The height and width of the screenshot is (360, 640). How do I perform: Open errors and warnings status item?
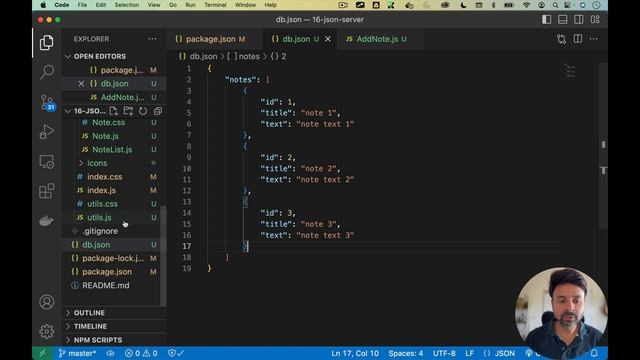tap(141, 353)
